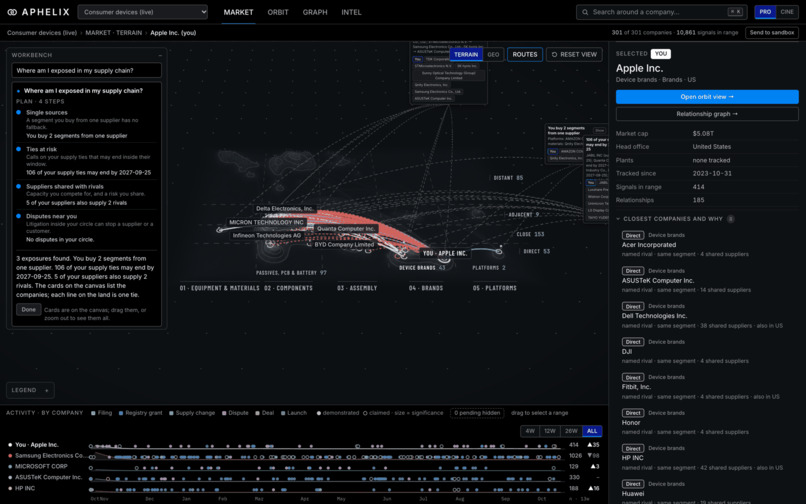Click the Direct badge for DJI
Viewport: 806px width, 504px height.
point(633,342)
